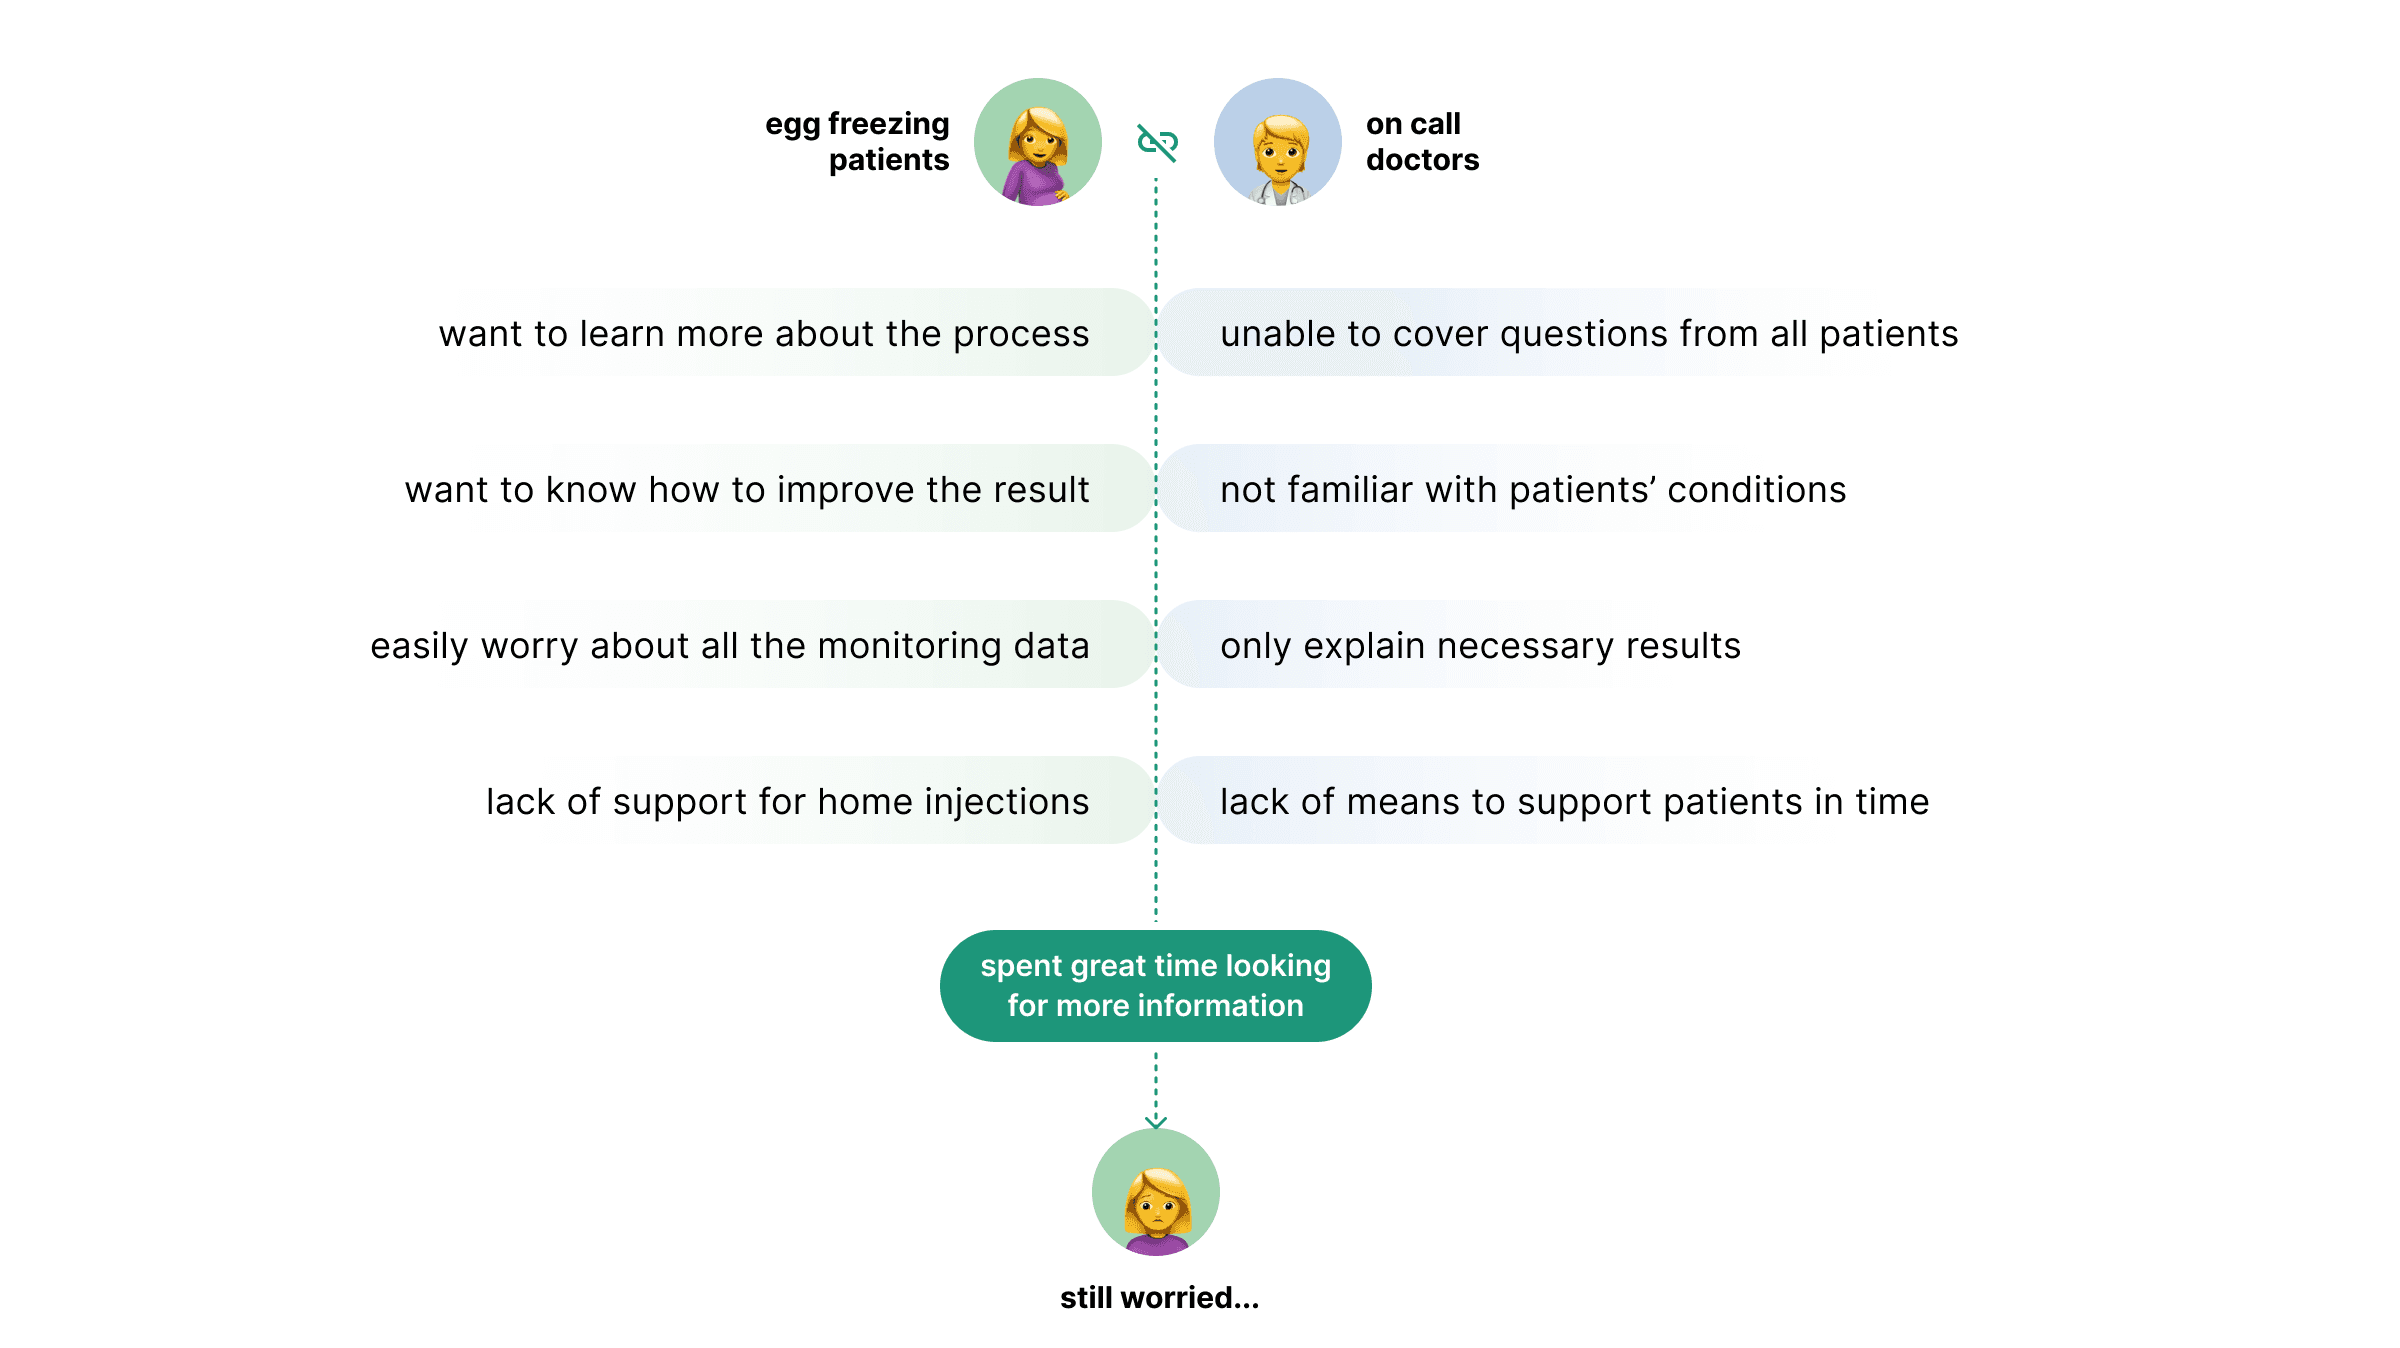Click the word 'doctors' beside doctor avatar
Image resolution: width=2400 pixels, height=1348 pixels.
tap(1422, 159)
